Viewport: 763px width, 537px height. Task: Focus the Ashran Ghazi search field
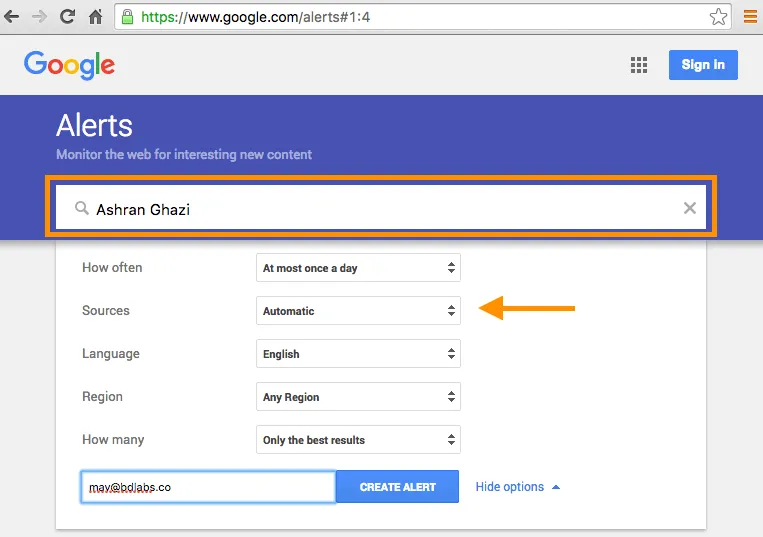[381, 207]
